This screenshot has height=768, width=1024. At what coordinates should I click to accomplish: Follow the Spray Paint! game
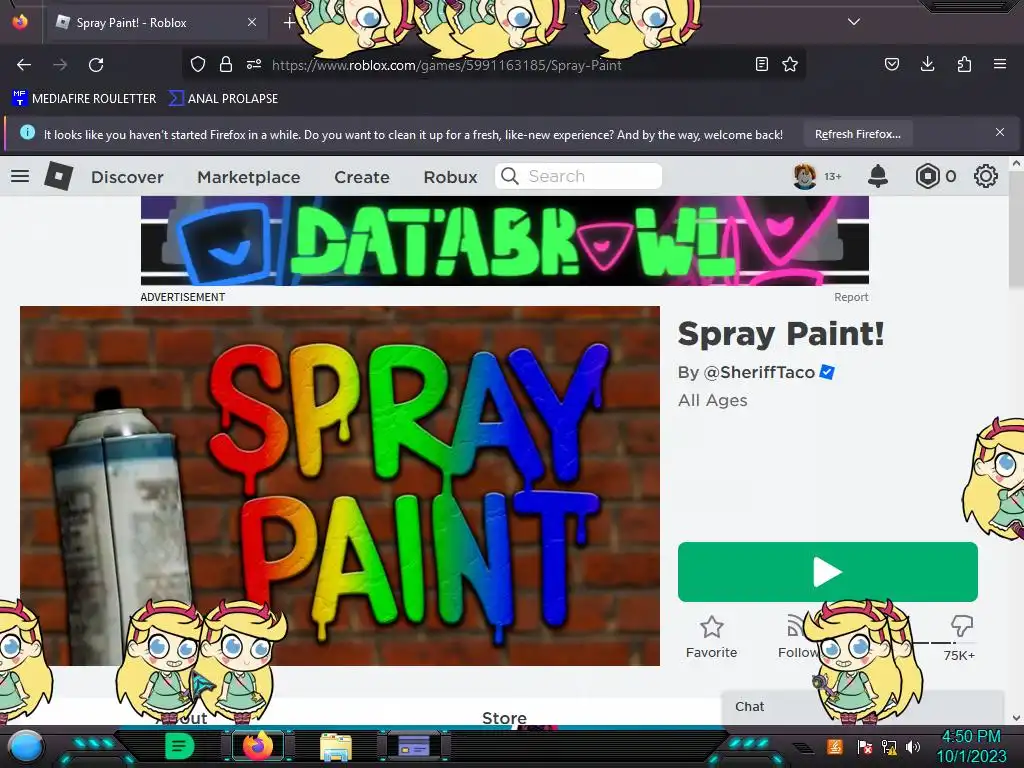[x=797, y=637]
